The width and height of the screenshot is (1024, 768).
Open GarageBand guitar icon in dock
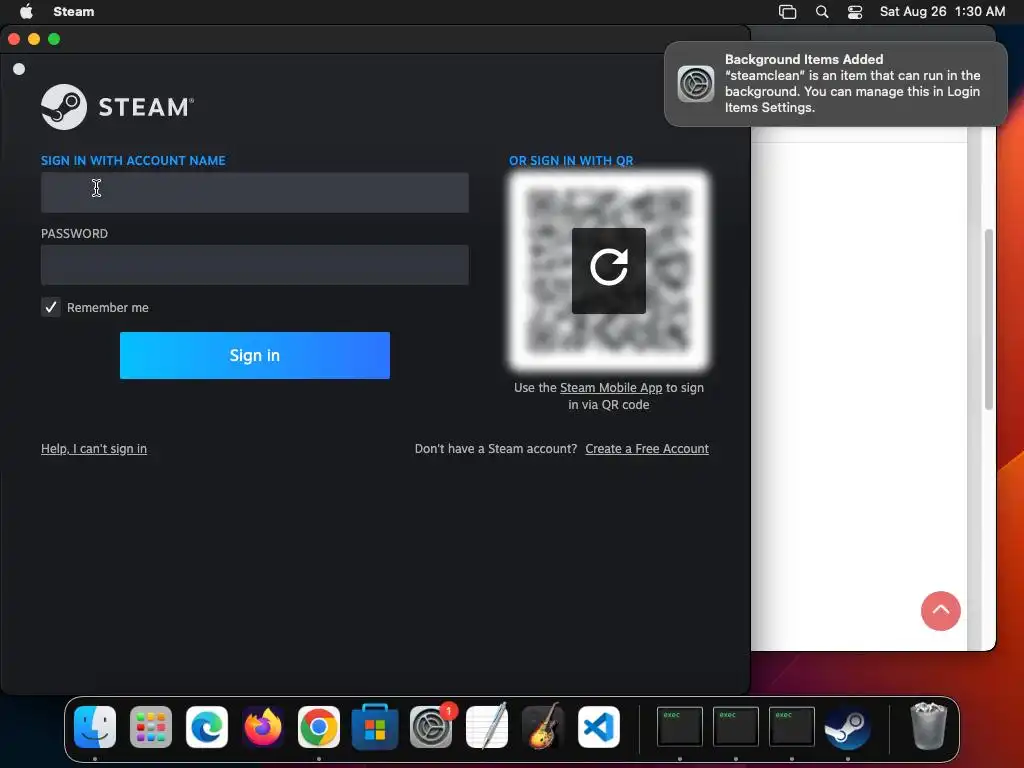click(543, 727)
